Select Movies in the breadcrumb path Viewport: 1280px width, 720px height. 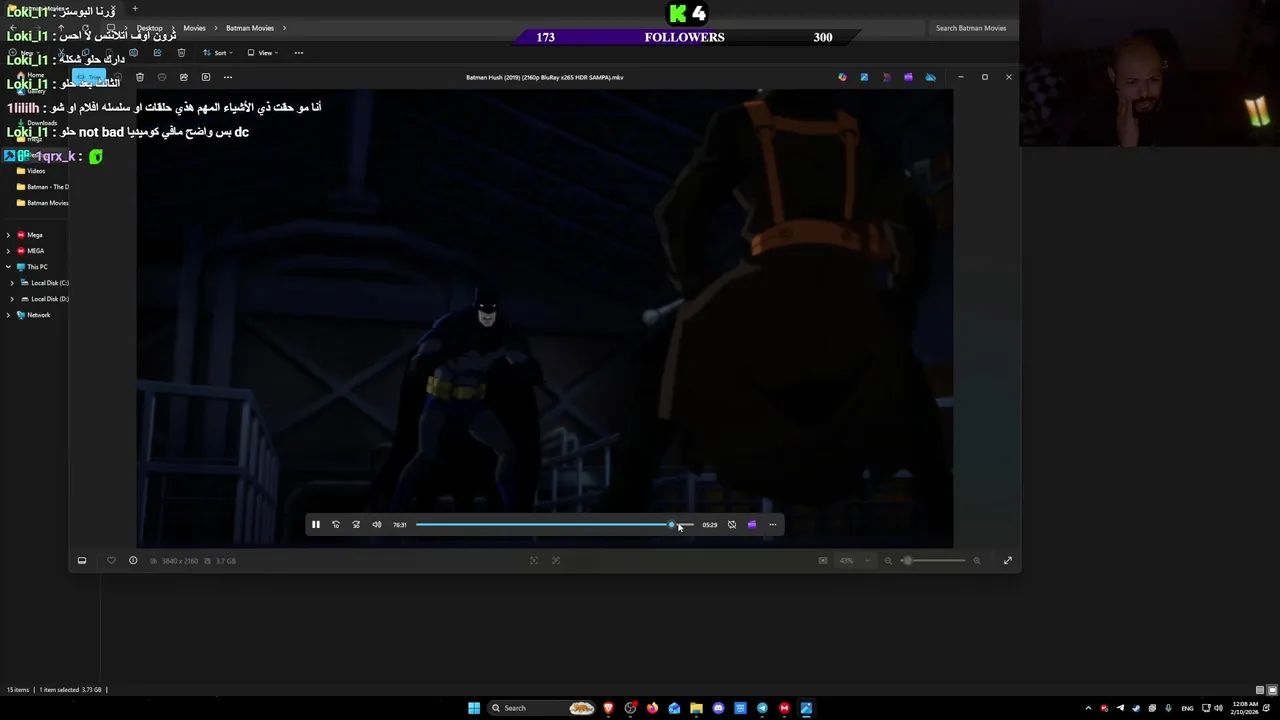point(194,28)
